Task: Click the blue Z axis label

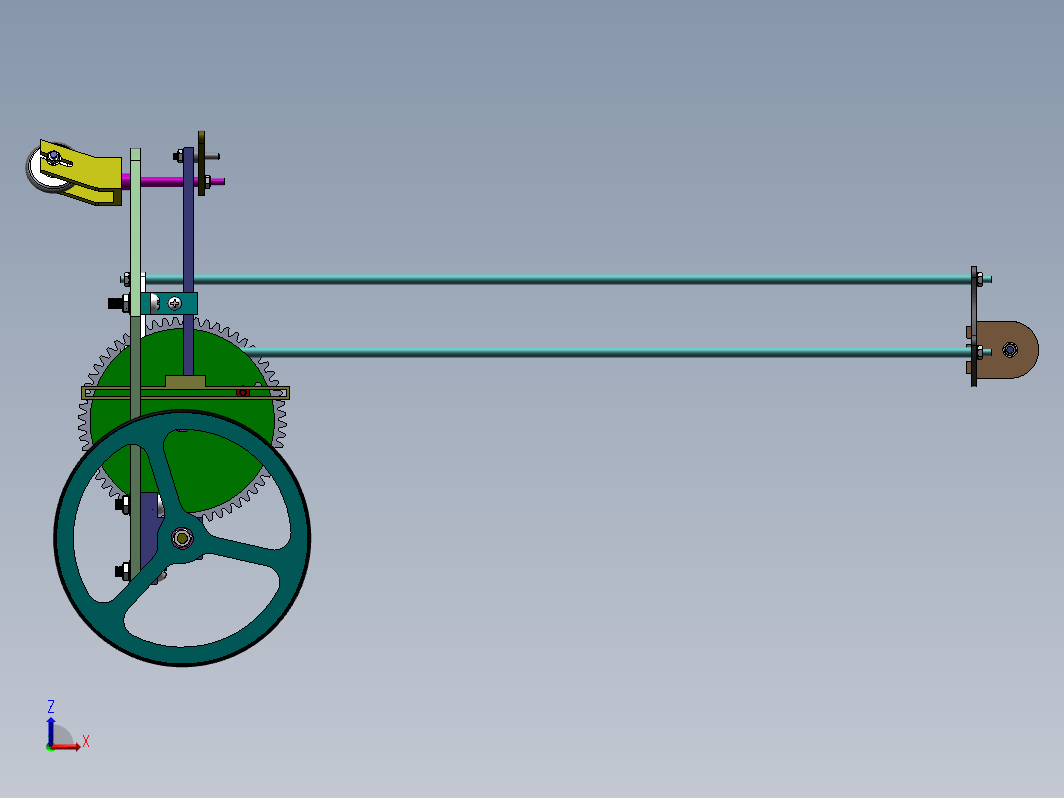Action: [50, 706]
